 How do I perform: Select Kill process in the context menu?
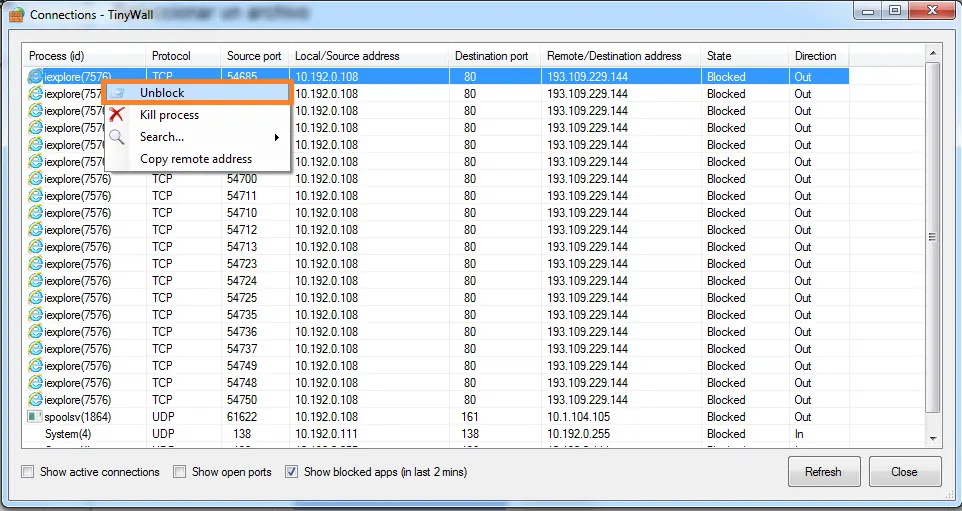click(197, 115)
